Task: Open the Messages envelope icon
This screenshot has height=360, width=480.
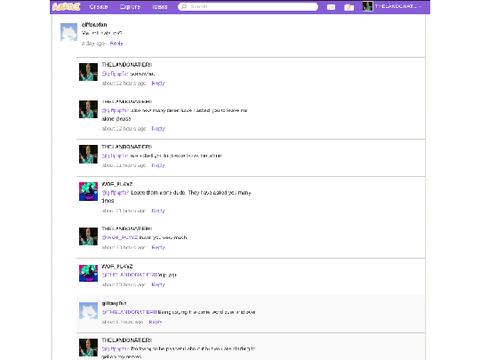Action: [331, 7]
